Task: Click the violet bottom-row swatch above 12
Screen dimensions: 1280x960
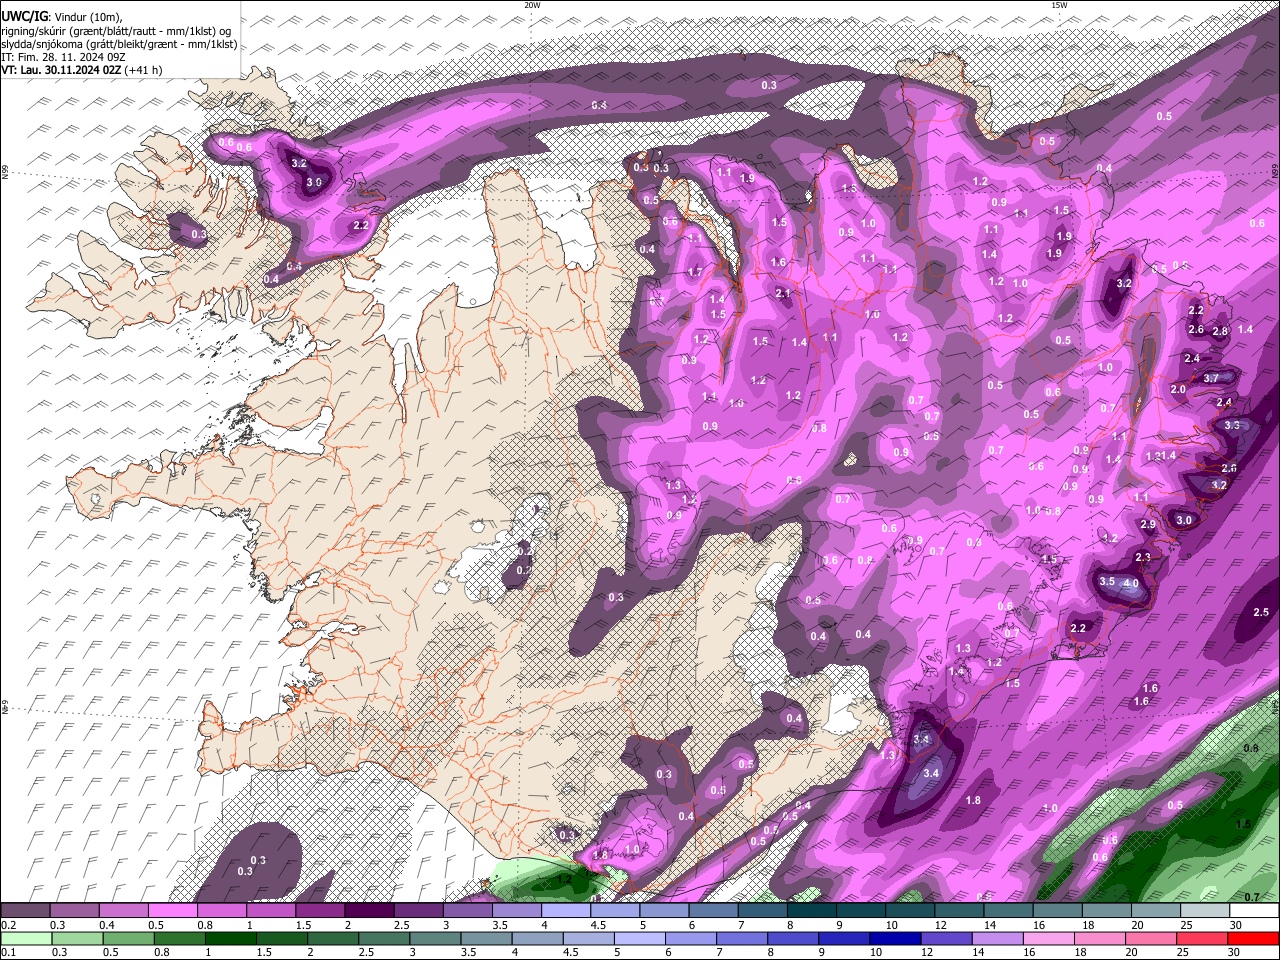Action: (945, 939)
